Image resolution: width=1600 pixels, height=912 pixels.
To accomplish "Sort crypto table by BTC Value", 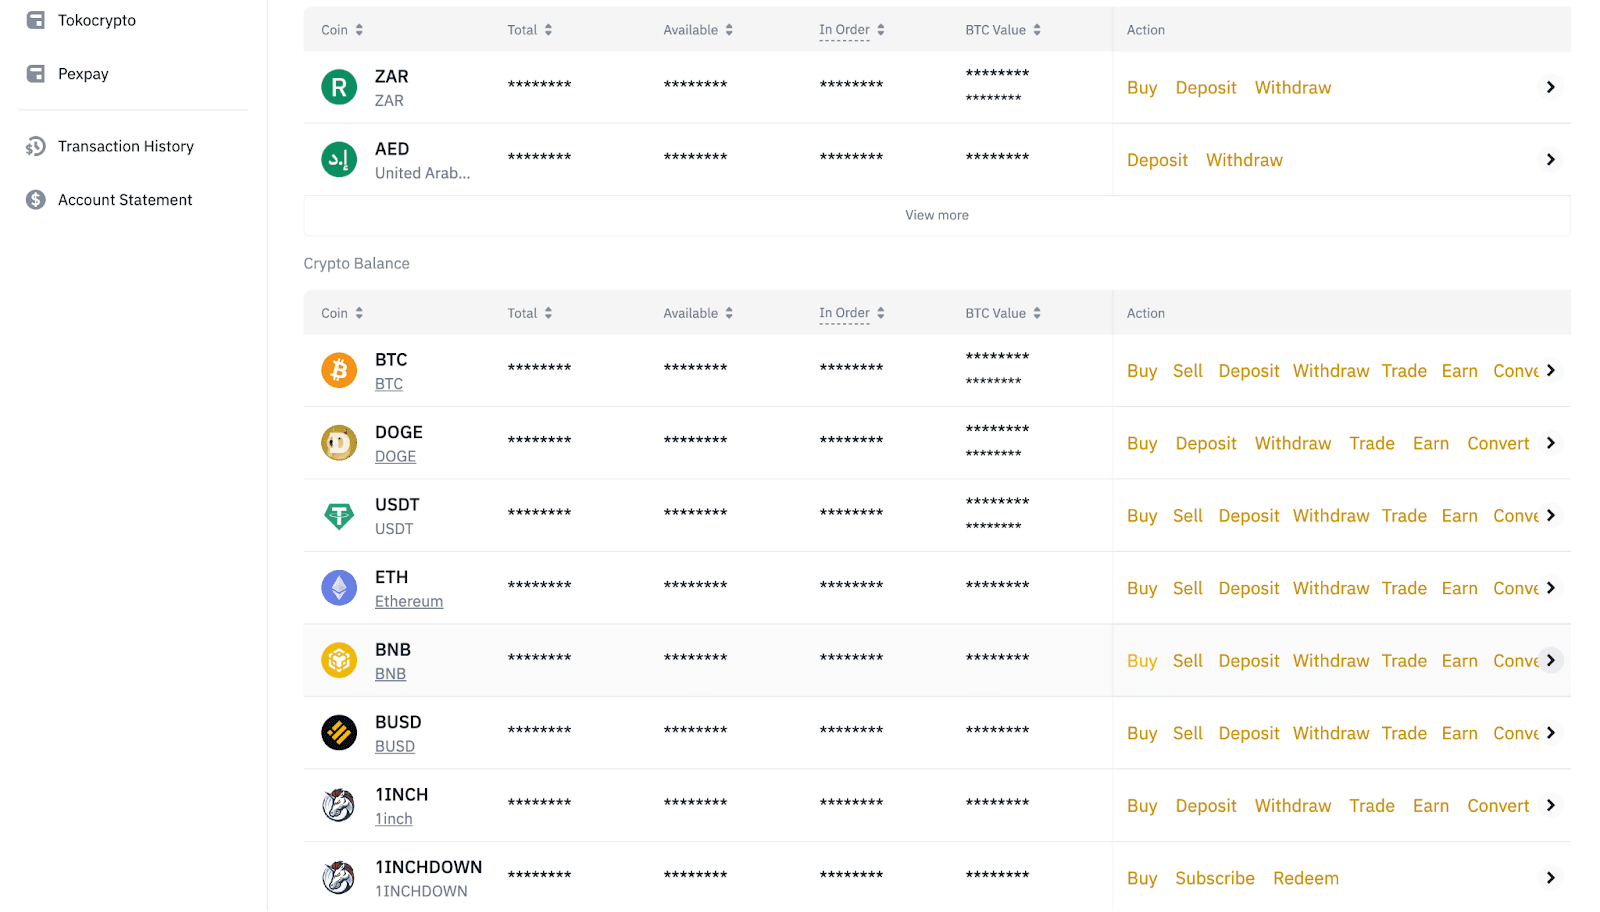I will pos(1037,313).
